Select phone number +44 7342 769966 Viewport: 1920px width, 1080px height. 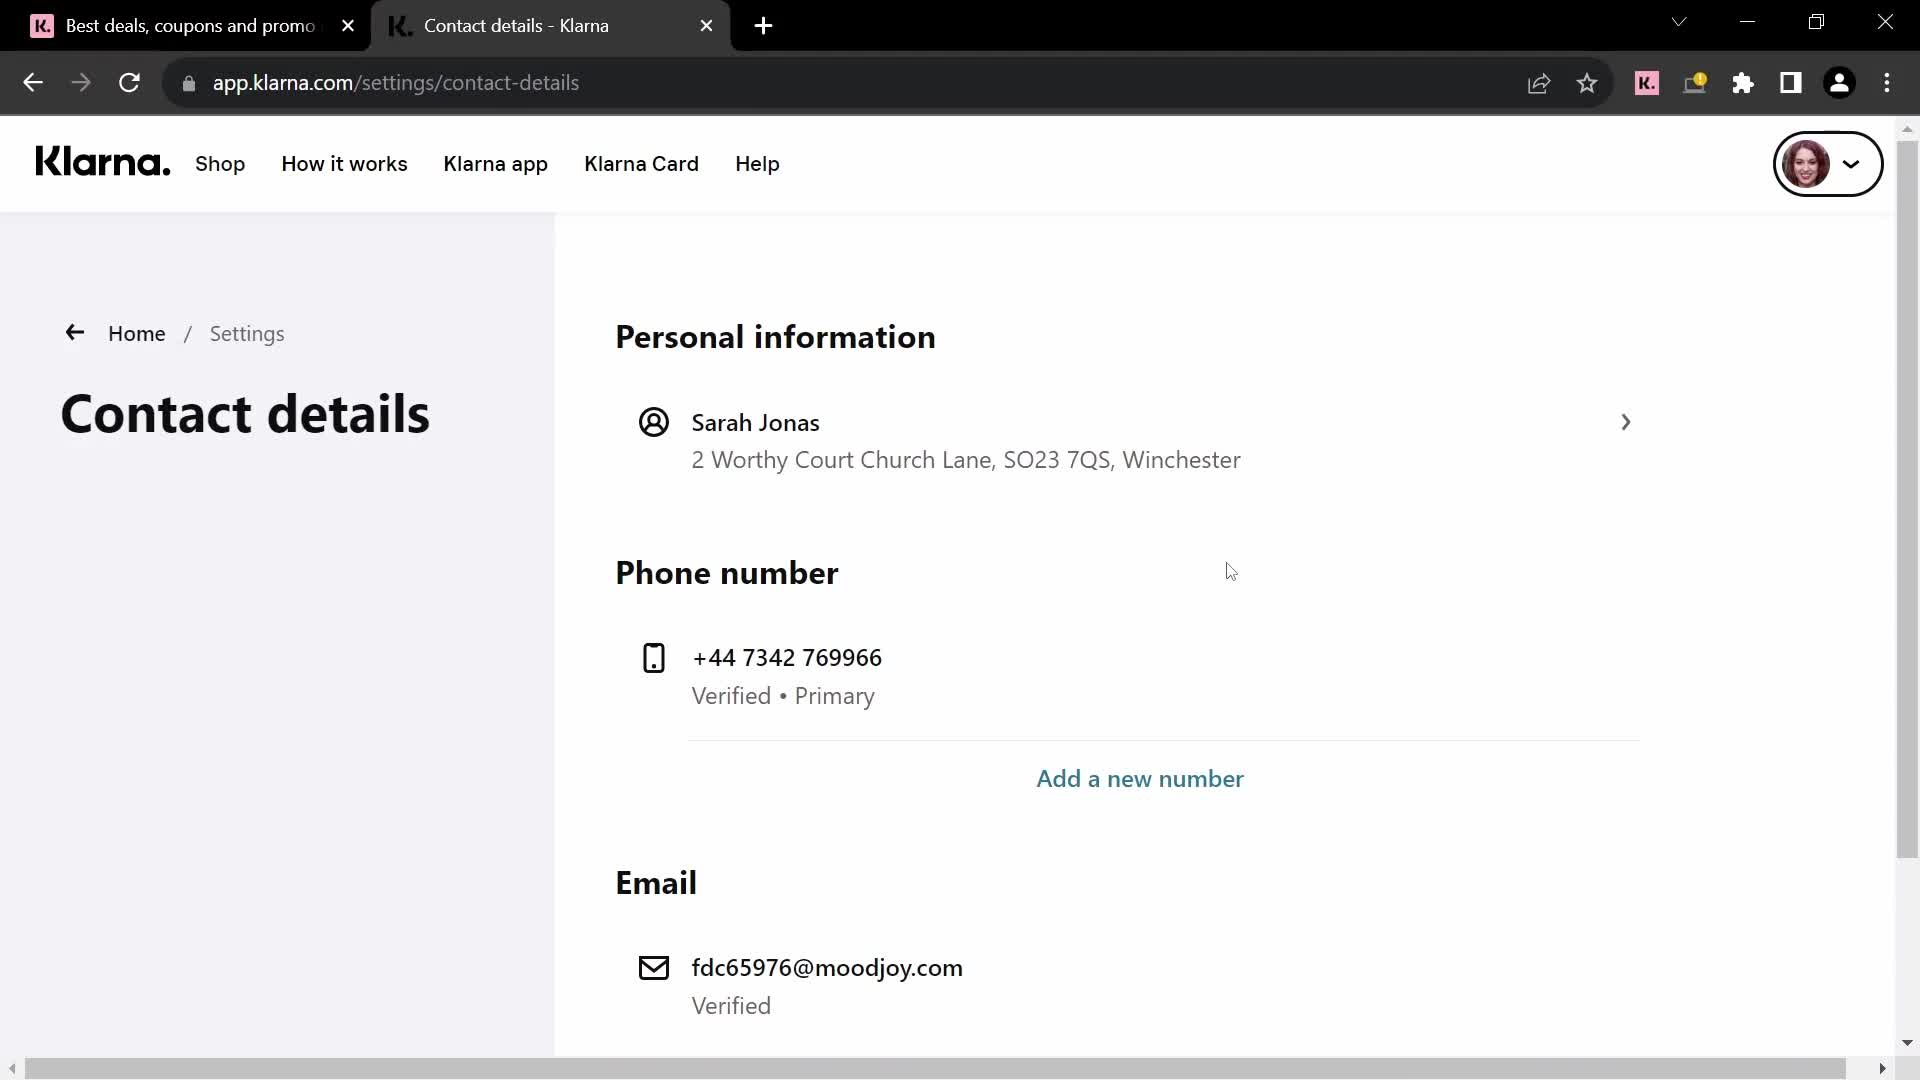pos(787,658)
